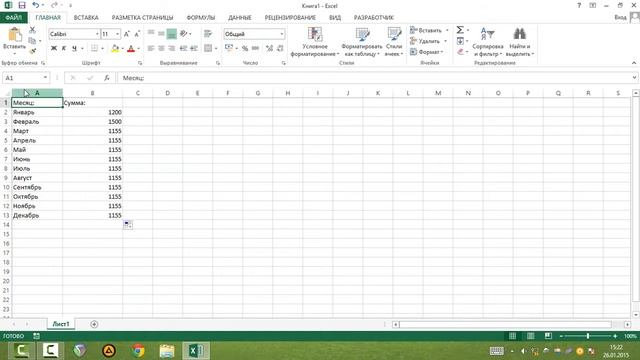Apply the yellow fill color
640x360 pixels.
pos(115,49)
